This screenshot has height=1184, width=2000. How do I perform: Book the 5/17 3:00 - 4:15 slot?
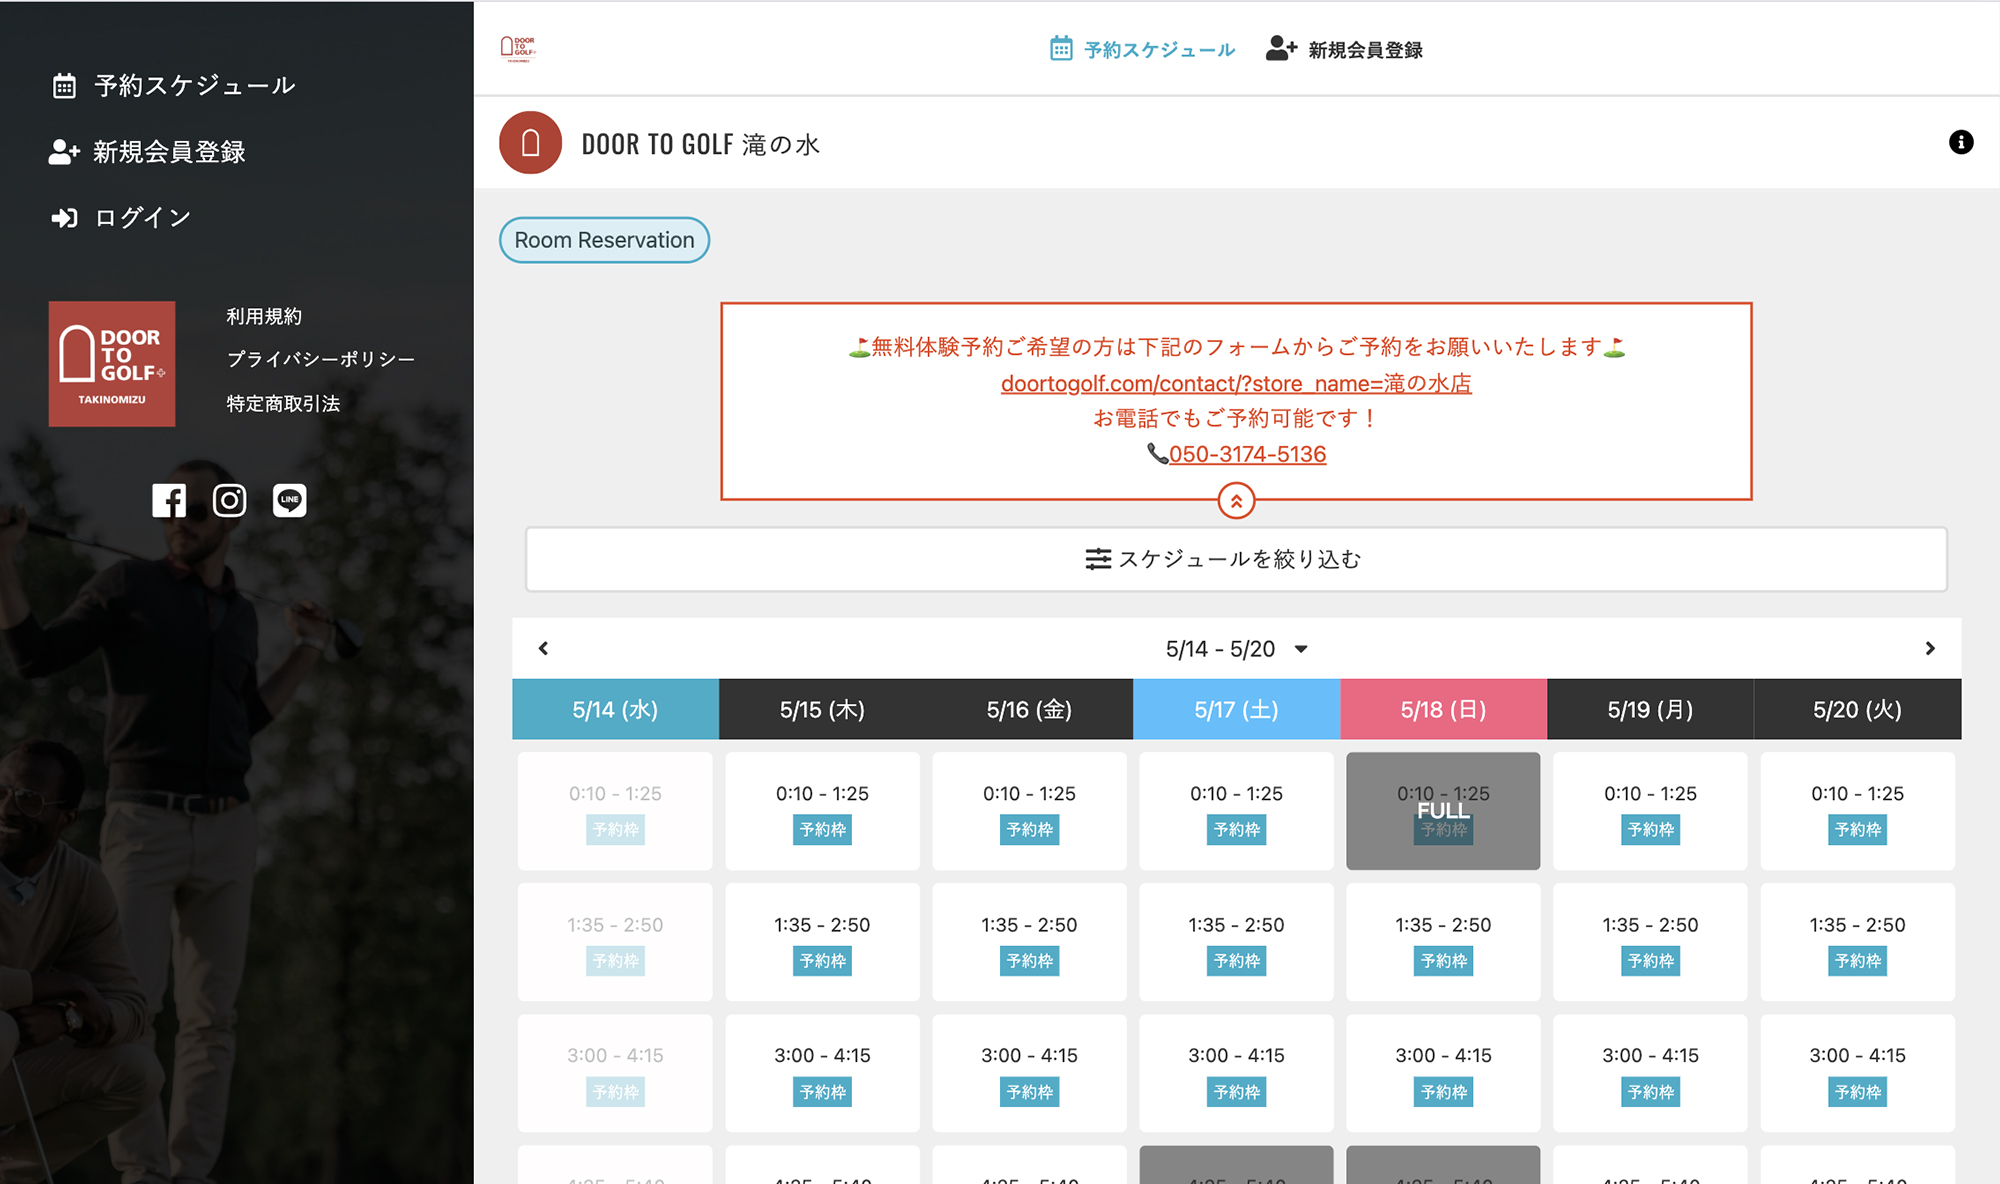pyautogui.click(x=1236, y=1073)
